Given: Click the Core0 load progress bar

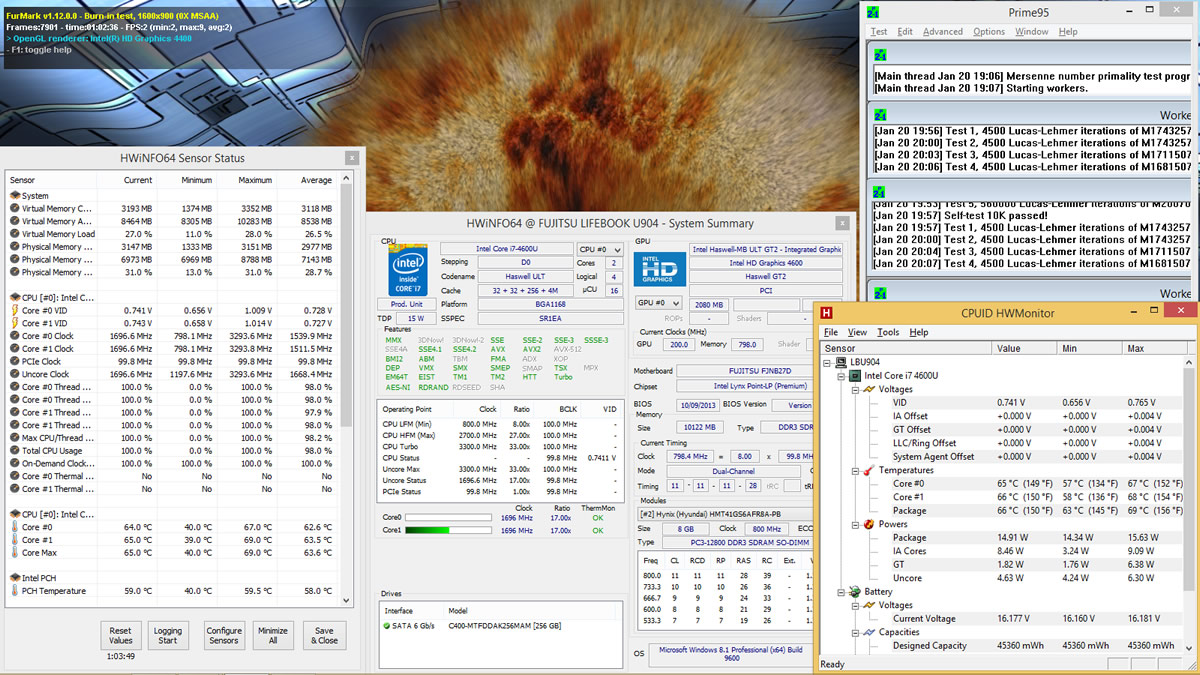Looking at the screenshot, I should (446, 518).
